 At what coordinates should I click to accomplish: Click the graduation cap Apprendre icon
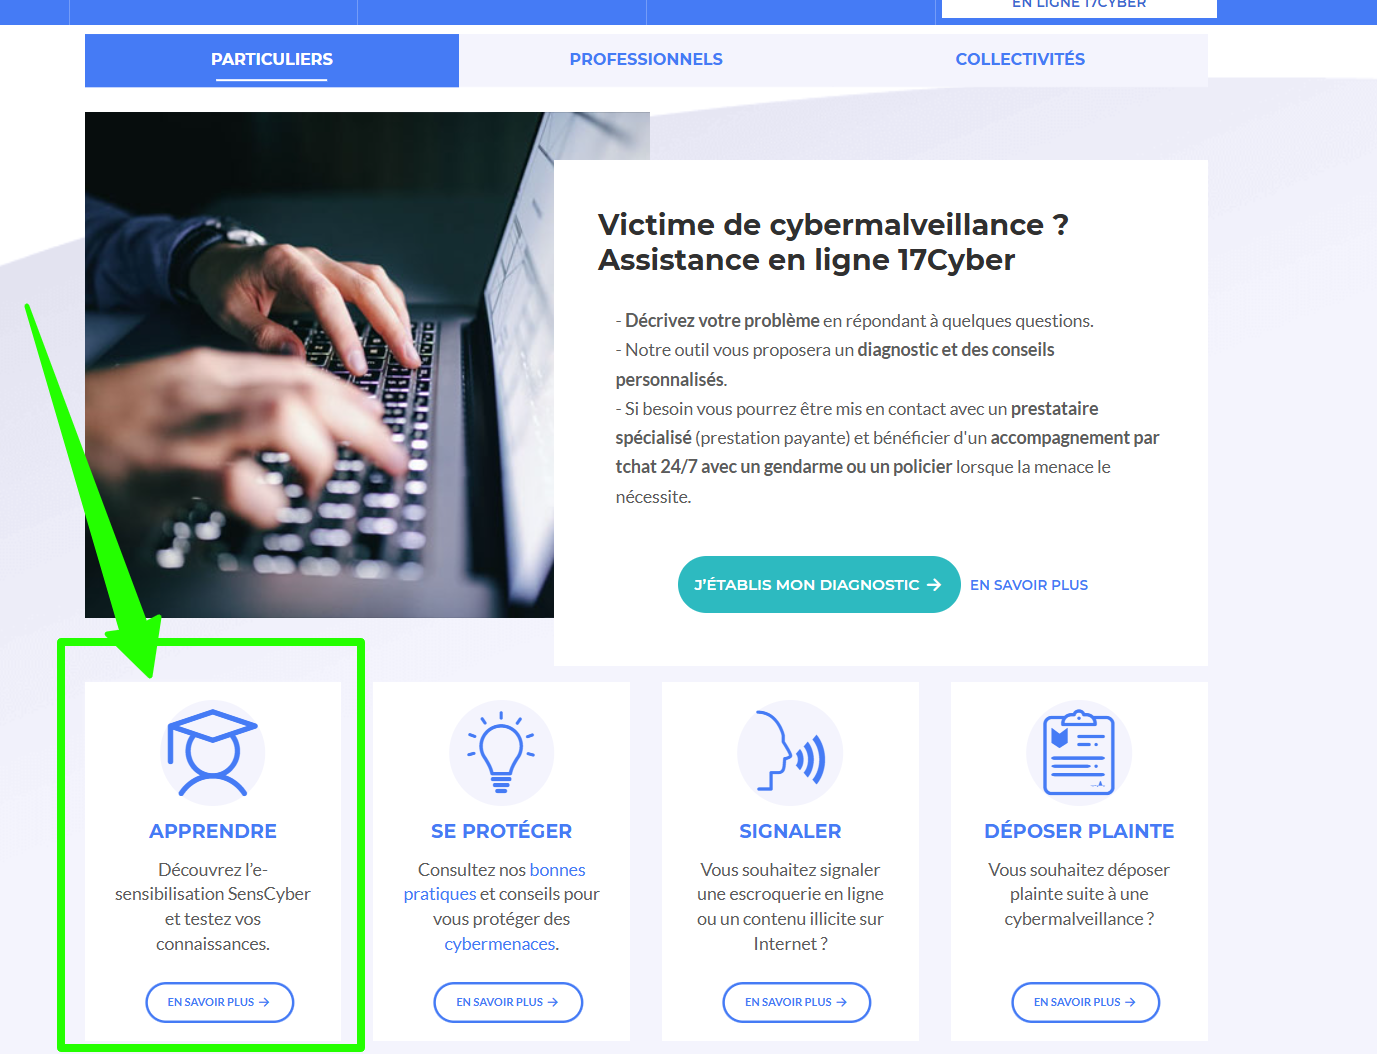212,753
